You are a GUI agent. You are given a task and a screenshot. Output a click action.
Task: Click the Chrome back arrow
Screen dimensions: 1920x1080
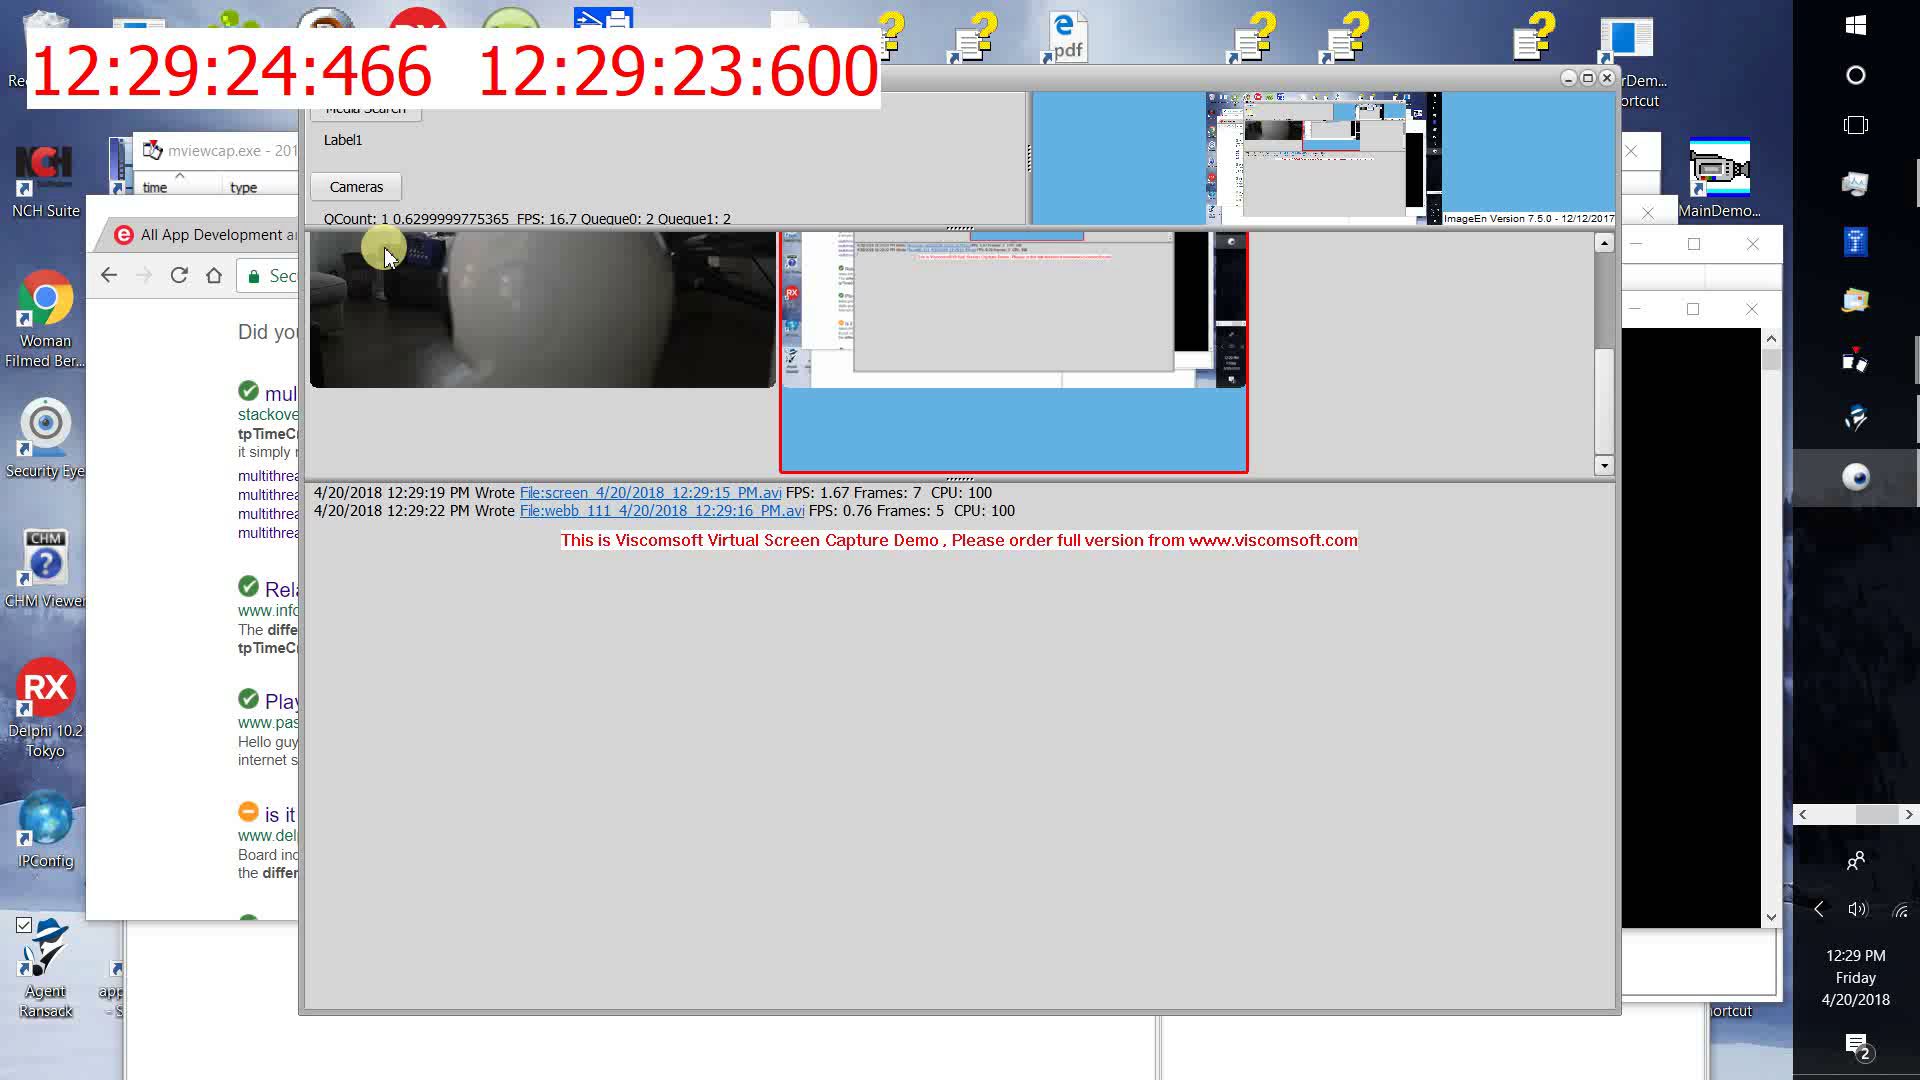(109, 275)
